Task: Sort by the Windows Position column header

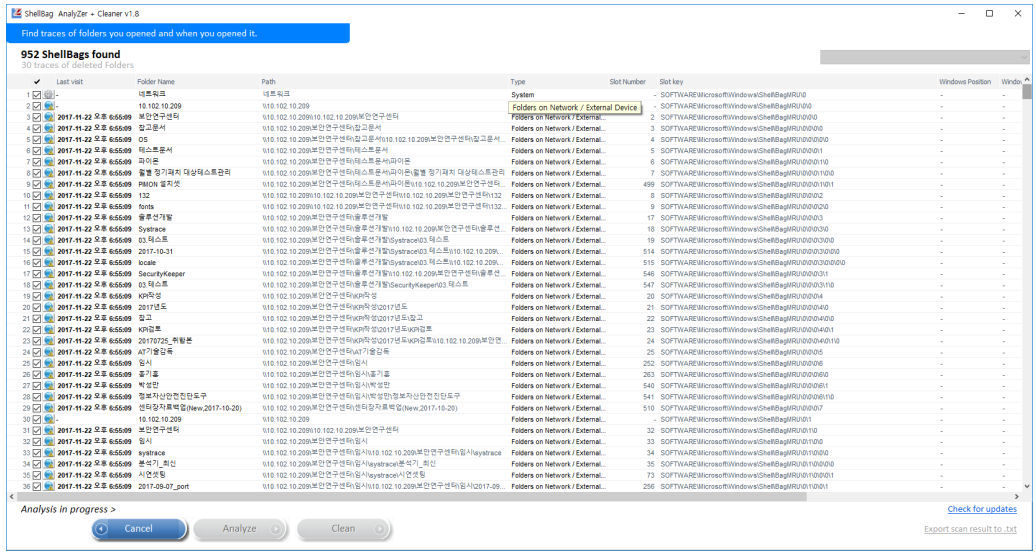Action: 965,82
